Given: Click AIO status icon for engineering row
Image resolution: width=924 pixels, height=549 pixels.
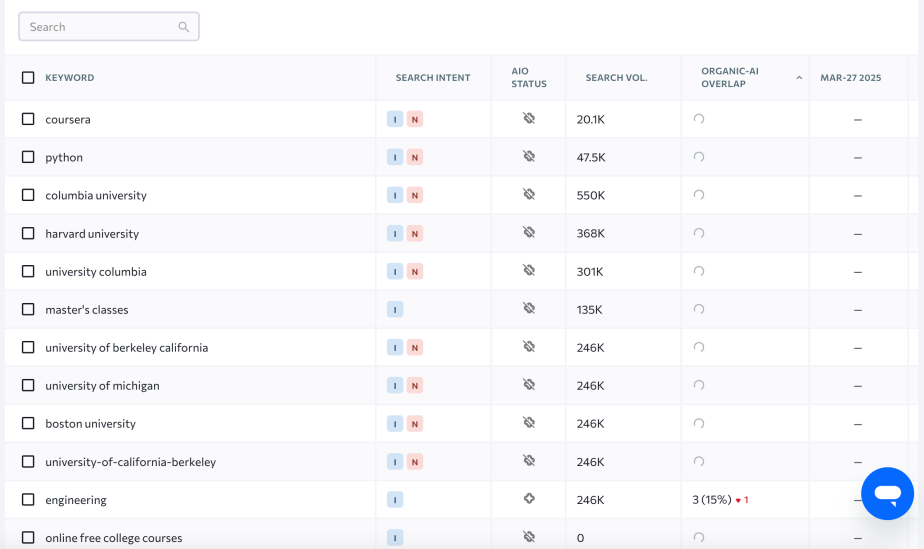Looking at the screenshot, I should tap(529, 499).
